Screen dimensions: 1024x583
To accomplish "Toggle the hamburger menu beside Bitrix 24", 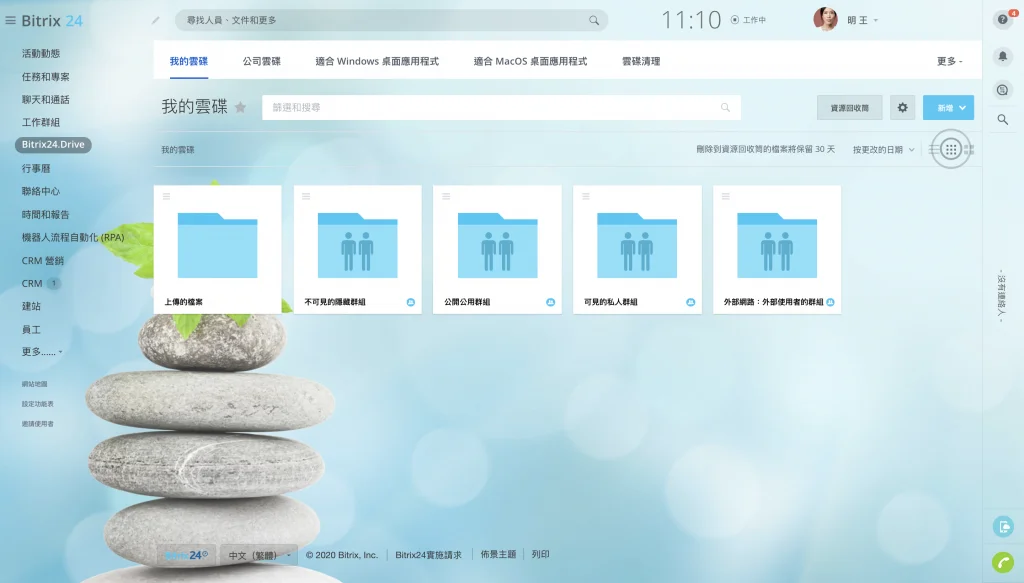I will (x=11, y=20).
